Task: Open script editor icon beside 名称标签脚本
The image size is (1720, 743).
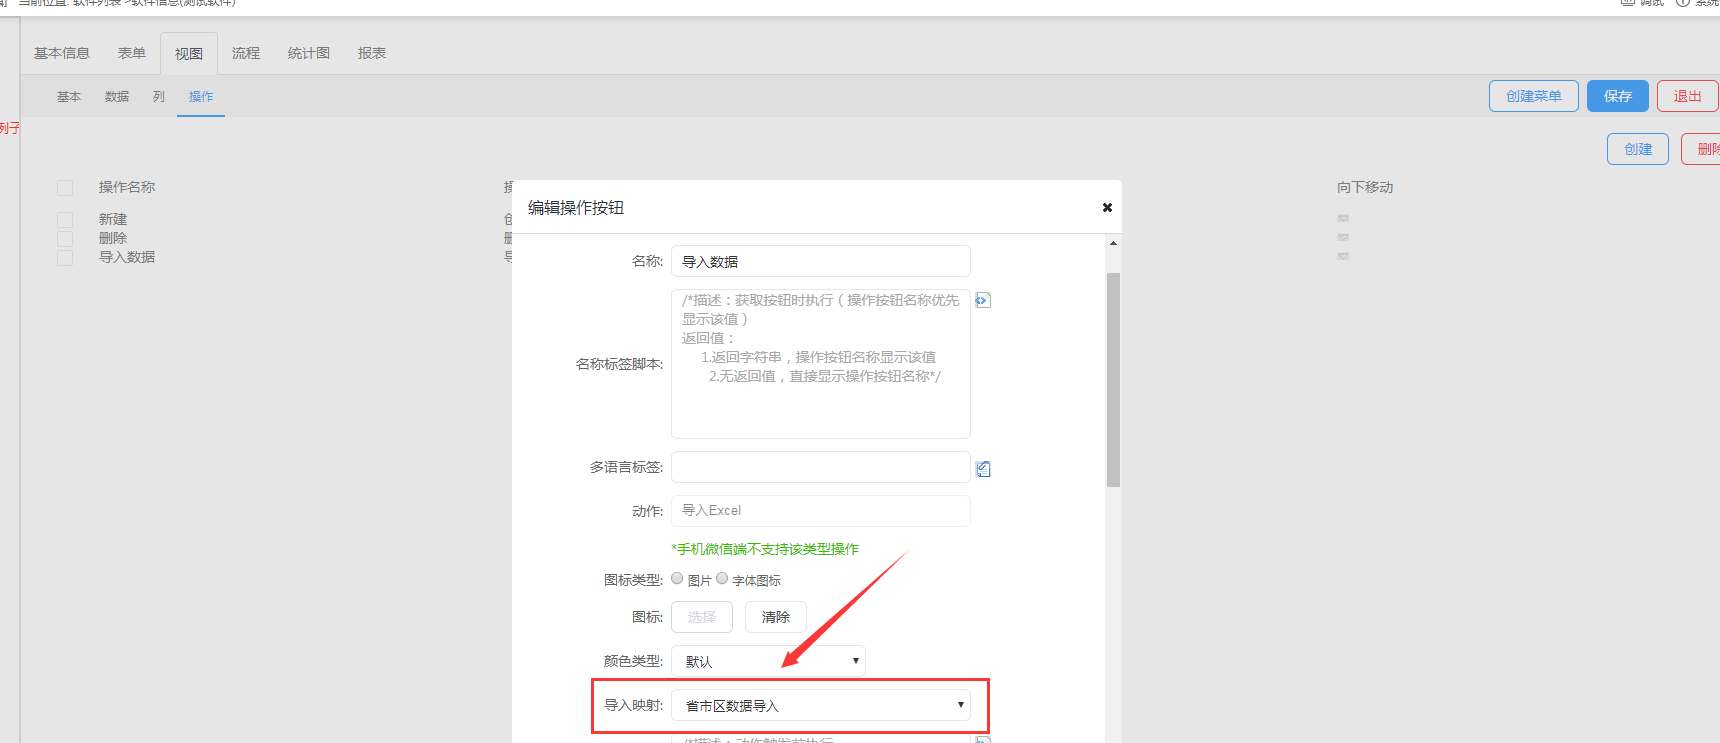Action: (x=983, y=300)
